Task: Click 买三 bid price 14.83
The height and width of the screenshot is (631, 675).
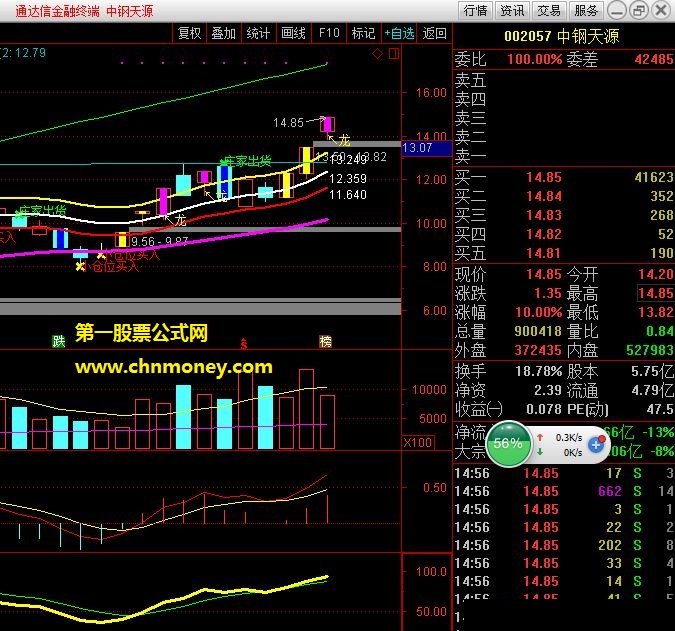Action: (x=544, y=215)
